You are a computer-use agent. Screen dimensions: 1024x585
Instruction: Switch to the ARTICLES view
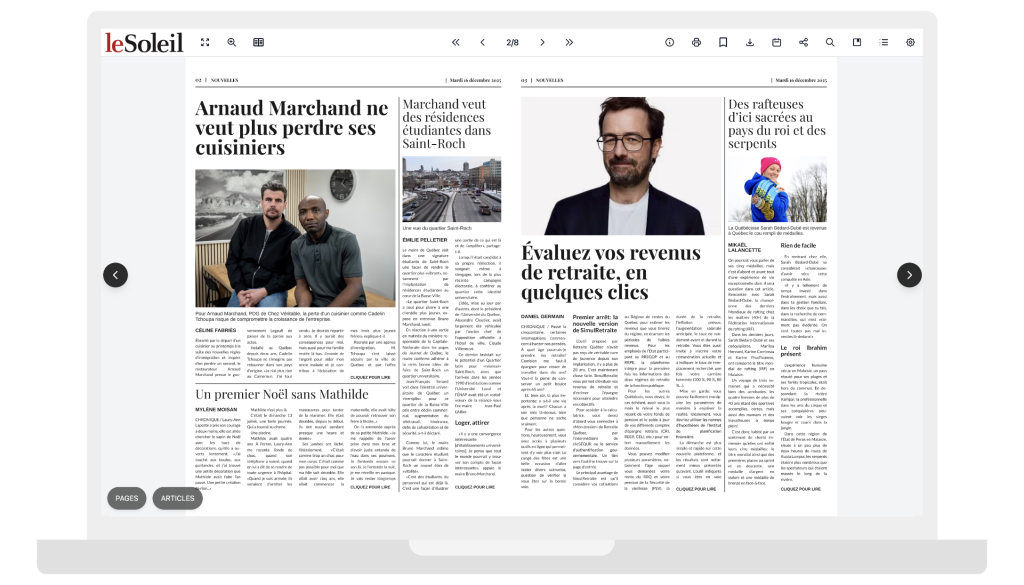178,498
